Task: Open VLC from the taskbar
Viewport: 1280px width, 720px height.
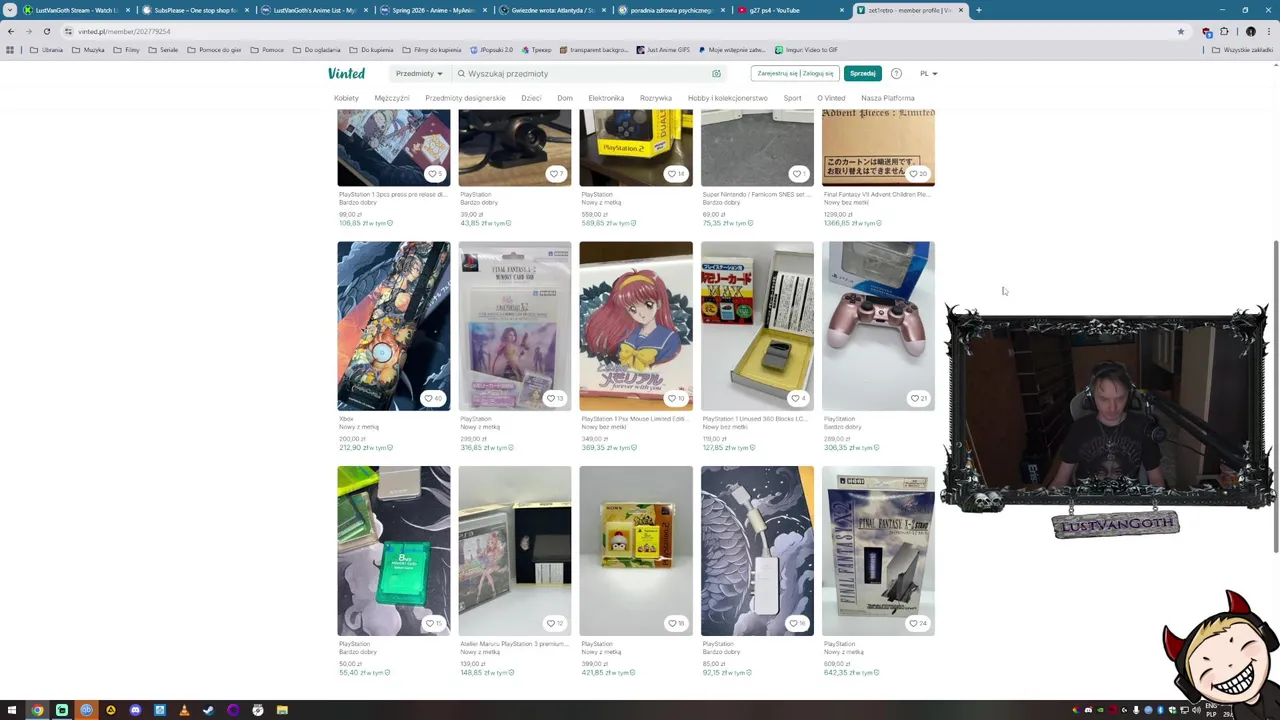Action: (184, 710)
